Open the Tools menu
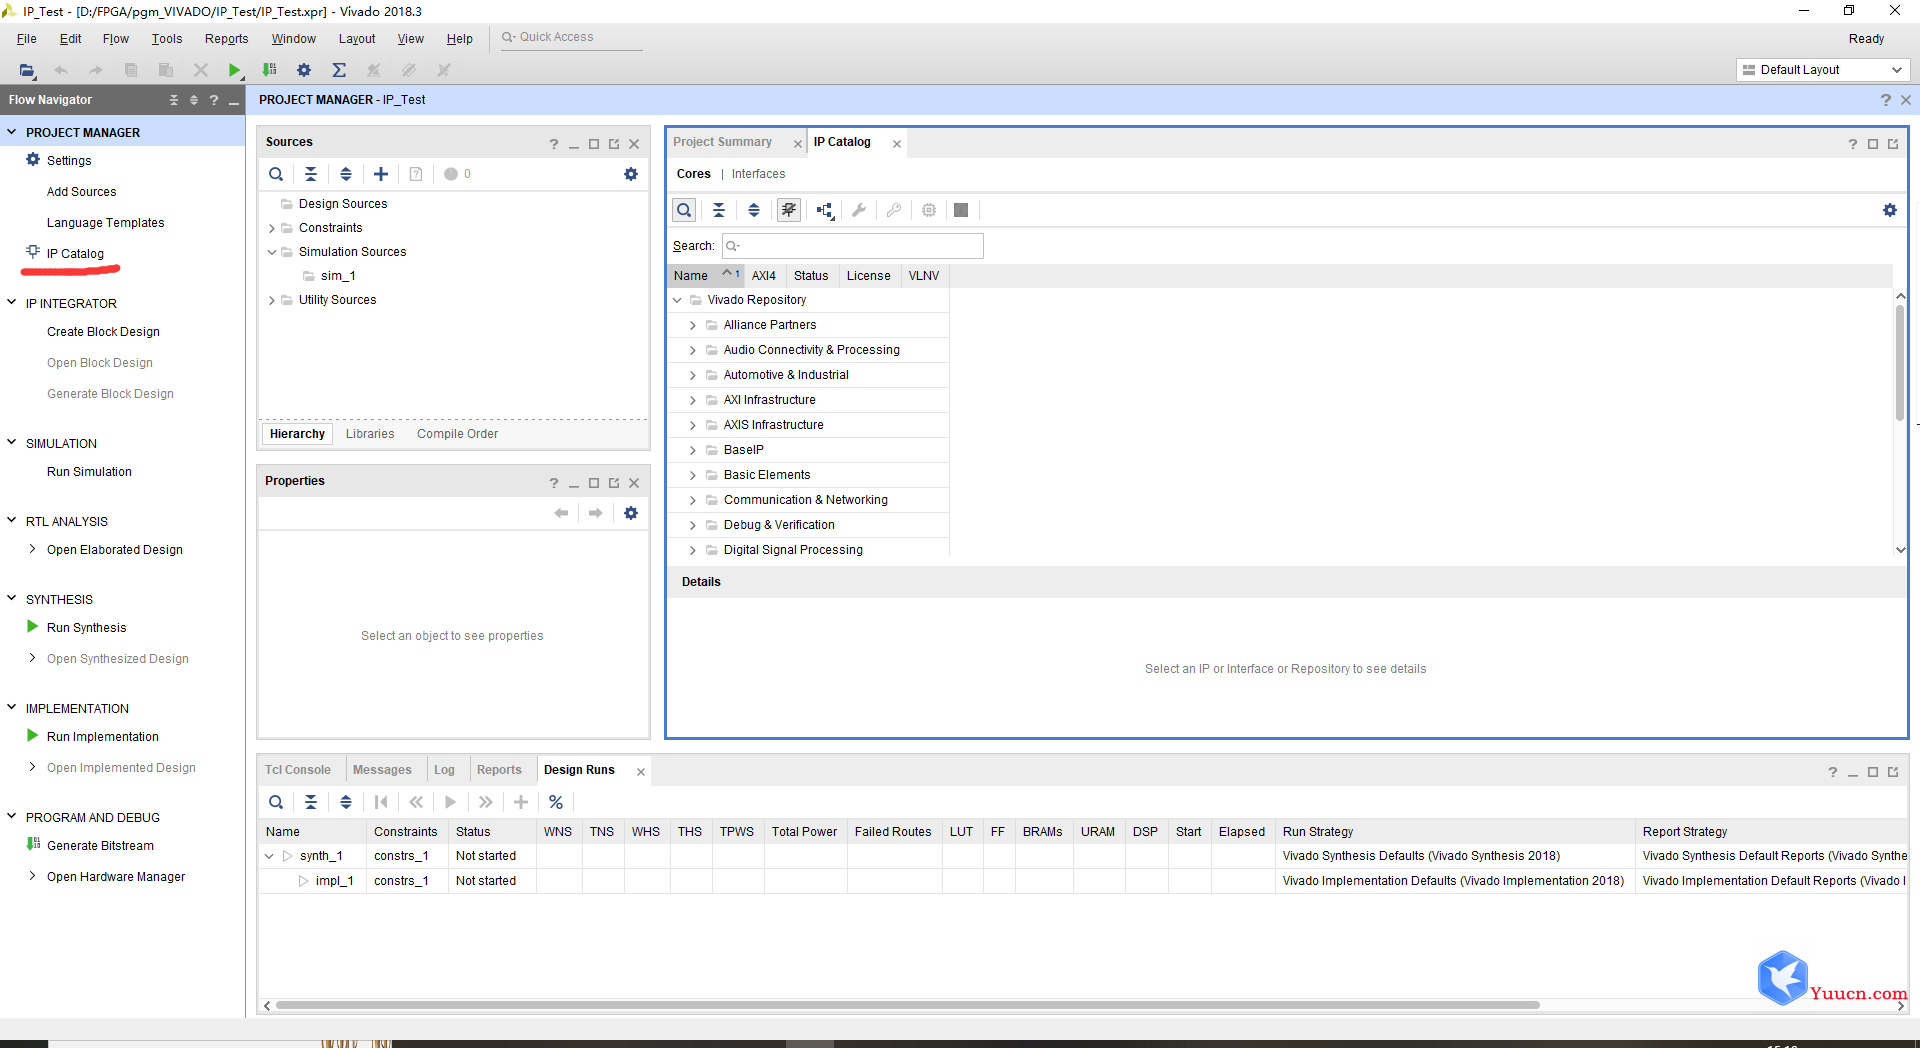The height and width of the screenshot is (1048, 1920). click(x=167, y=39)
